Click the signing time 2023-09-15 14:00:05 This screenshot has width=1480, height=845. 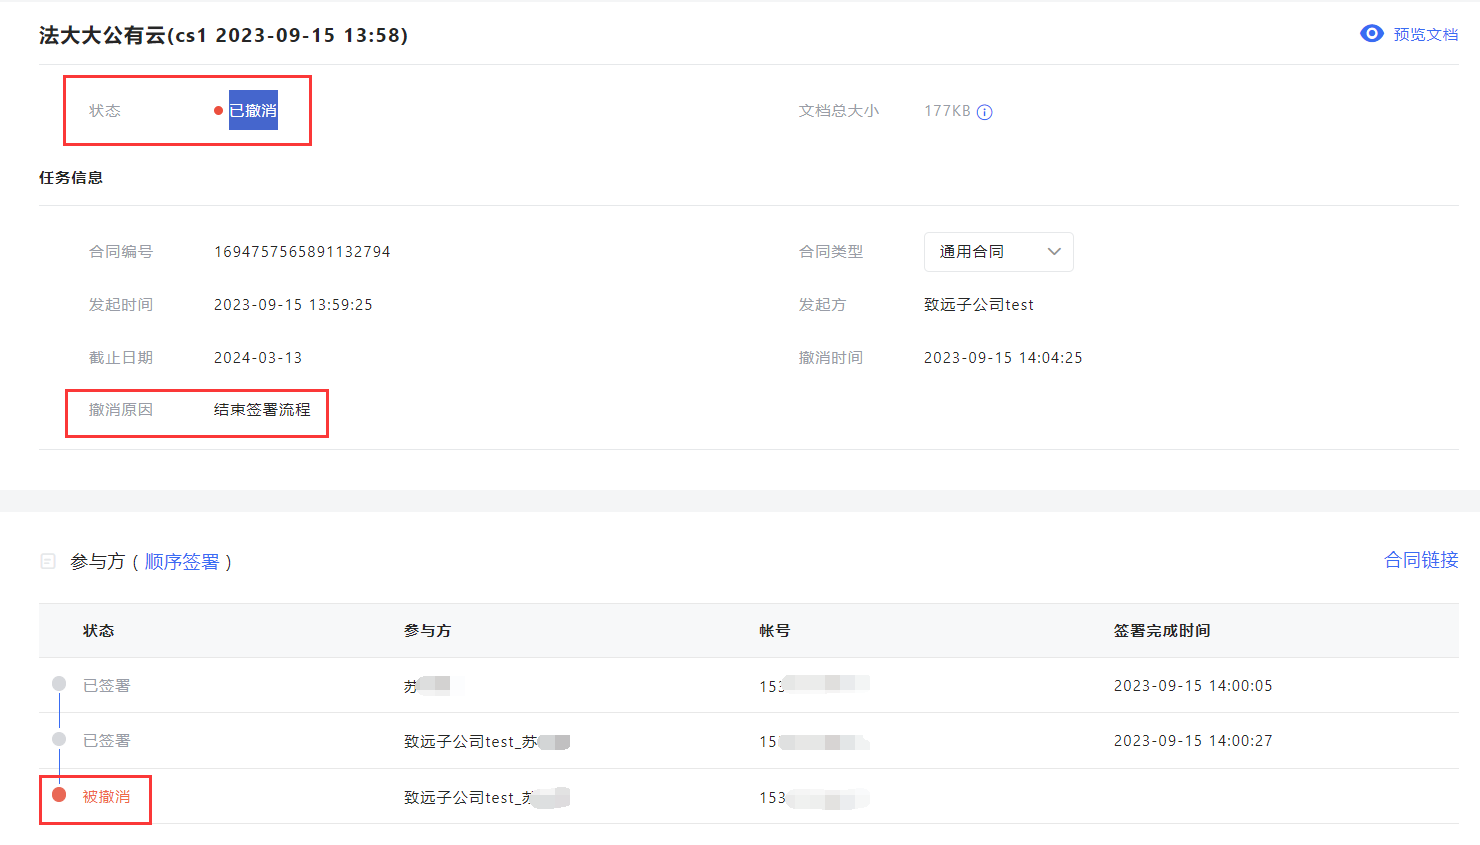click(1193, 686)
